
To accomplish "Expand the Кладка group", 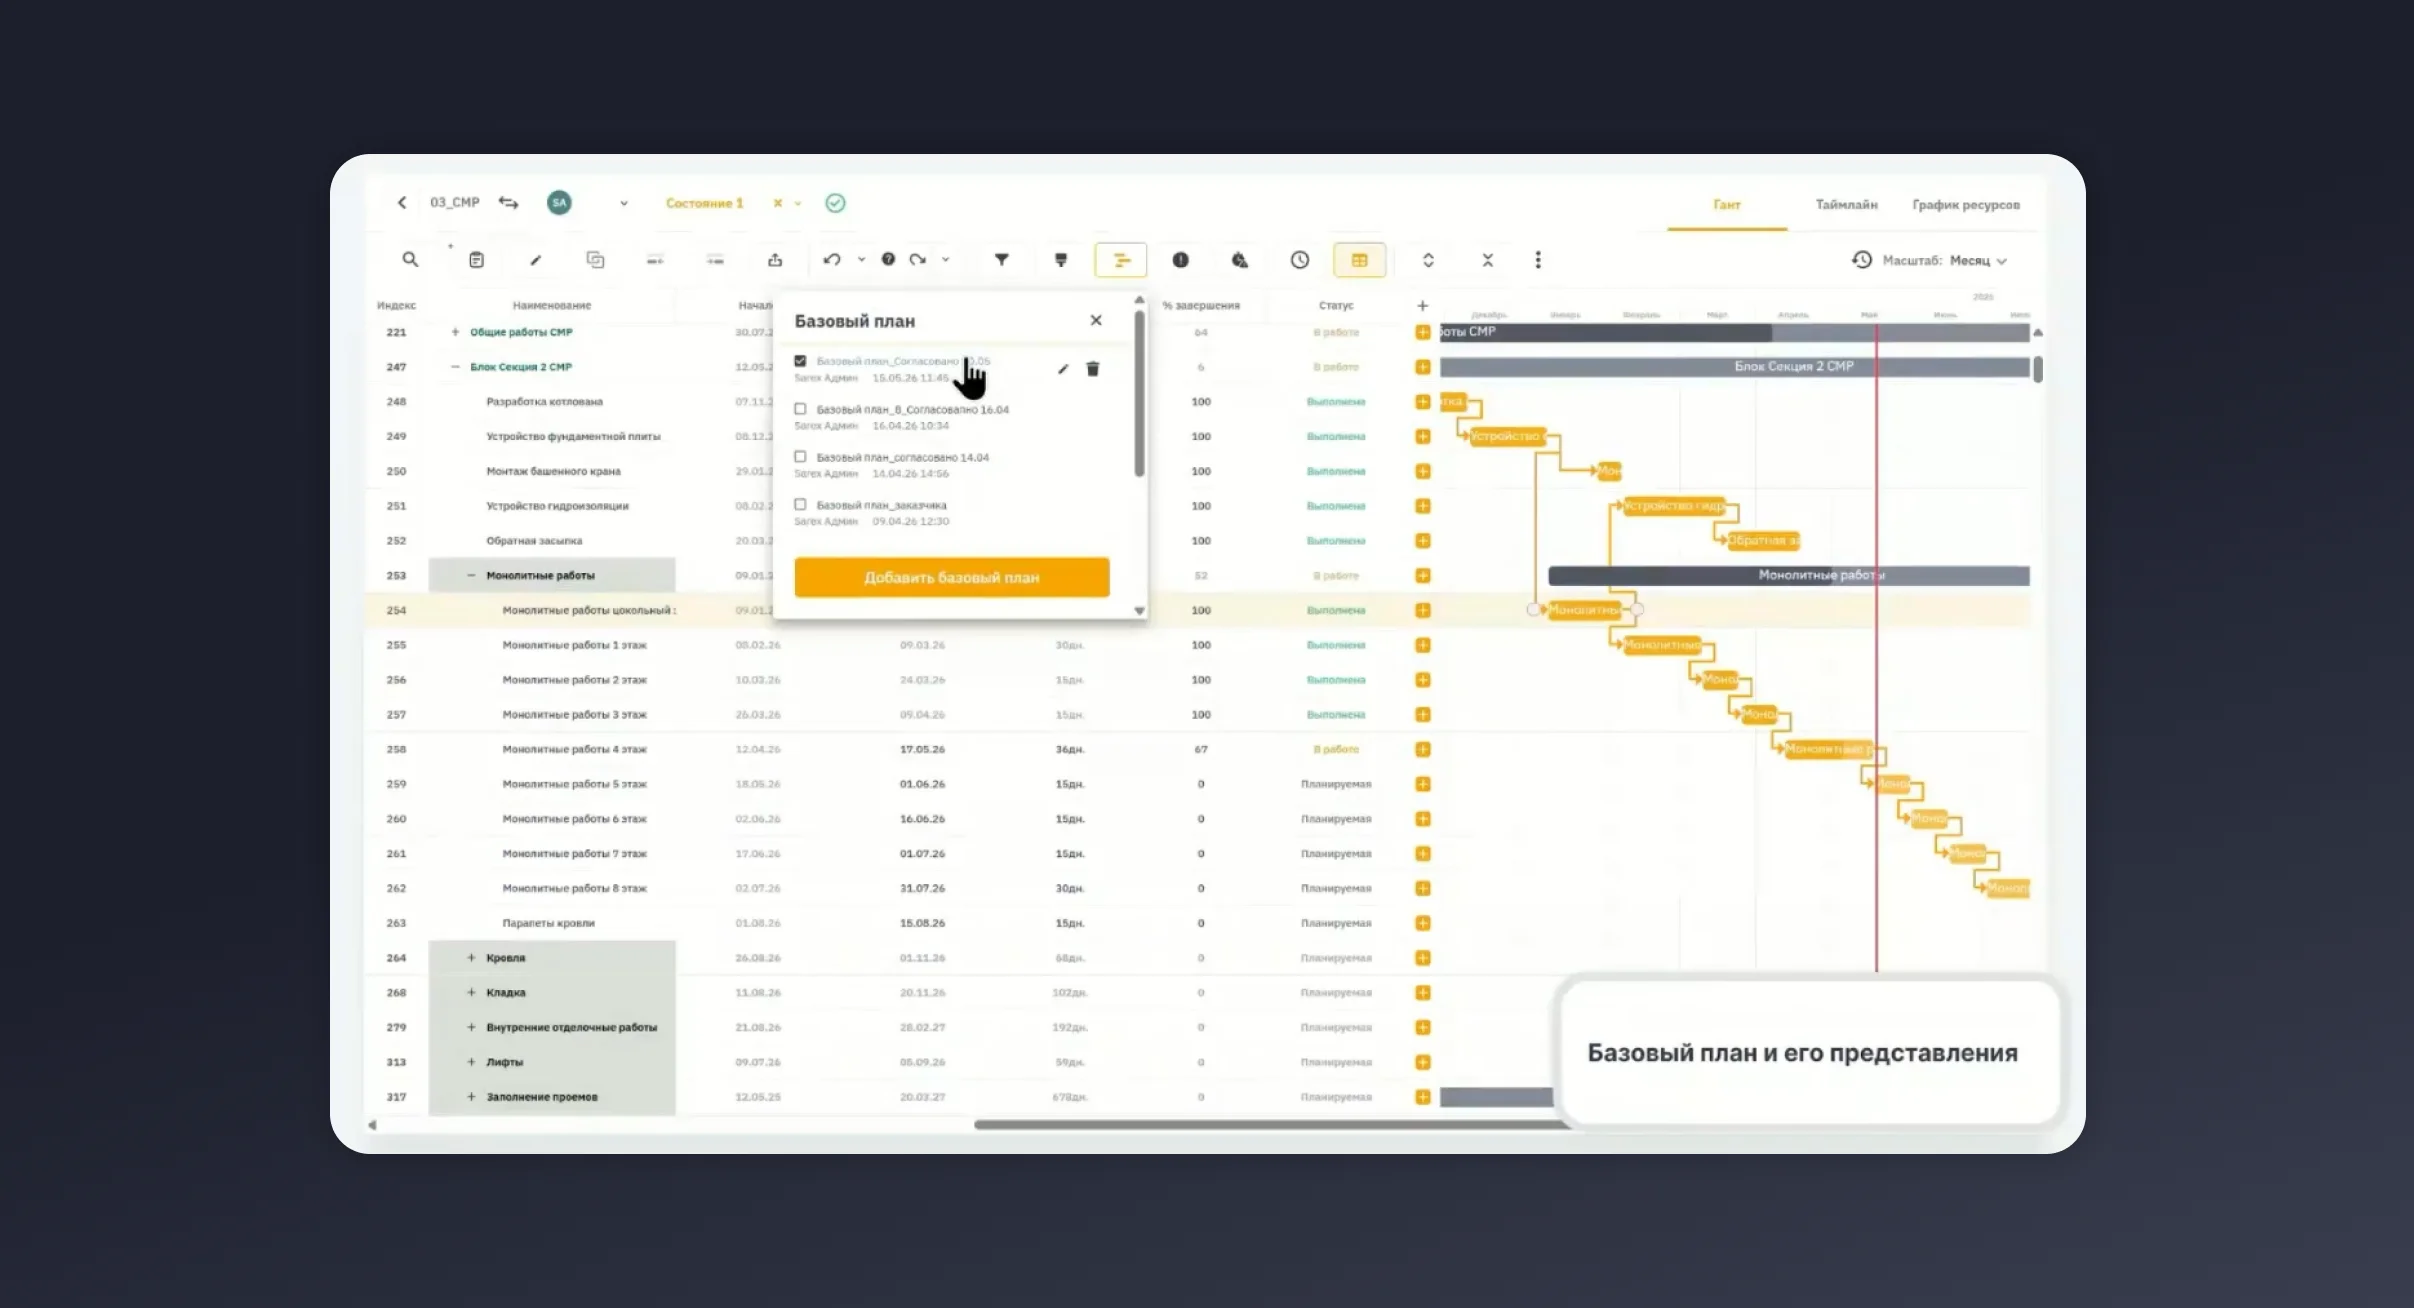I will click(471, 992).
